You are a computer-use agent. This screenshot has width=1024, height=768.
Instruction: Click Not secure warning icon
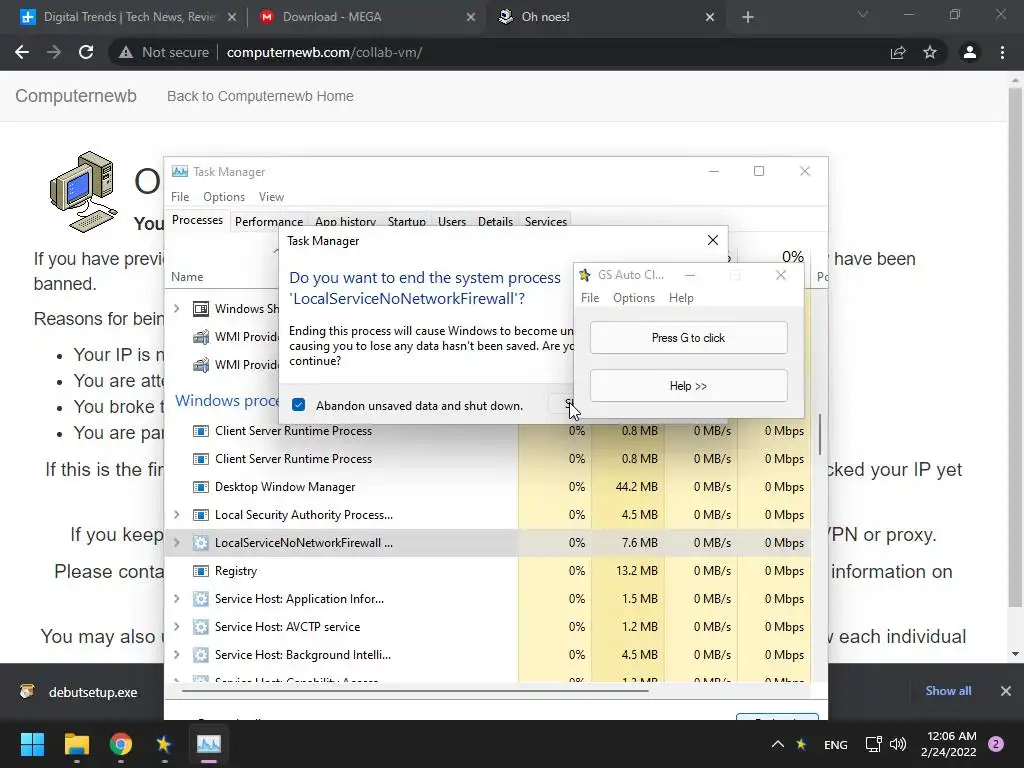pyautogui.click(x=125, y=52)
